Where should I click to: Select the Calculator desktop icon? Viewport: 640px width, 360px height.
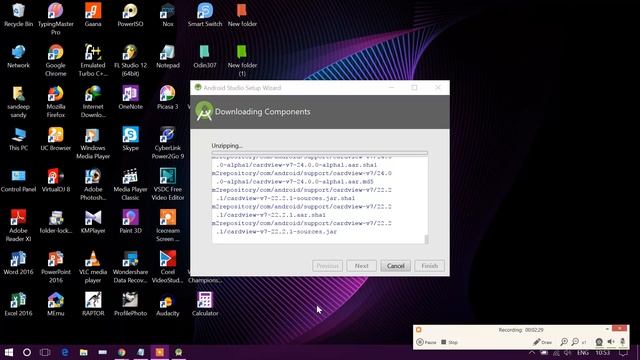(205, 304)
